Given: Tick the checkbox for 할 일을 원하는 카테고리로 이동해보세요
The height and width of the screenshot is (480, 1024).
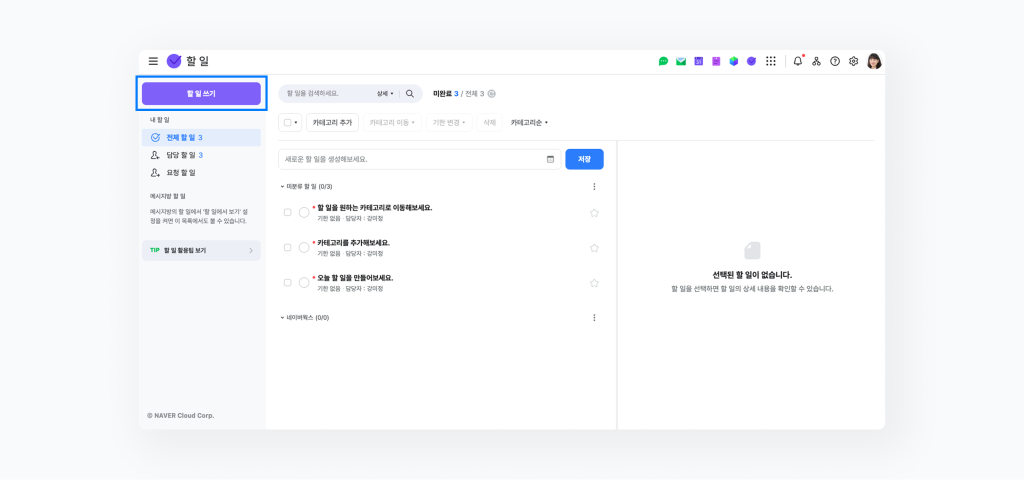Looking at the screenshot, I should click(287, 212).
